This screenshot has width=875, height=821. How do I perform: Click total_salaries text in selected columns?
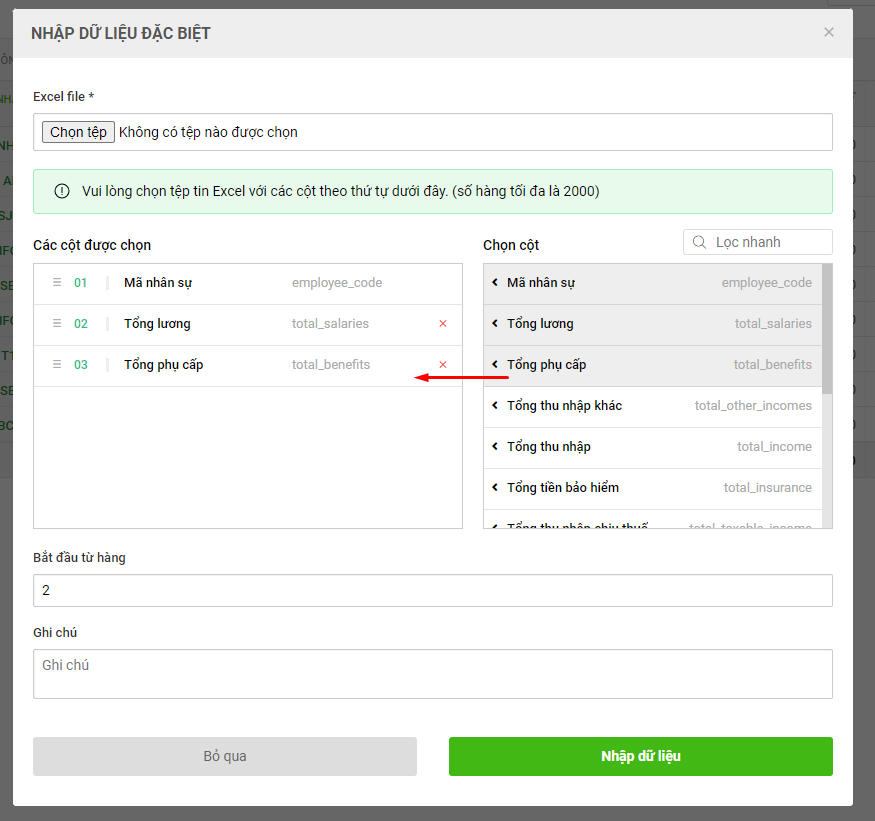tap(330, 324)
